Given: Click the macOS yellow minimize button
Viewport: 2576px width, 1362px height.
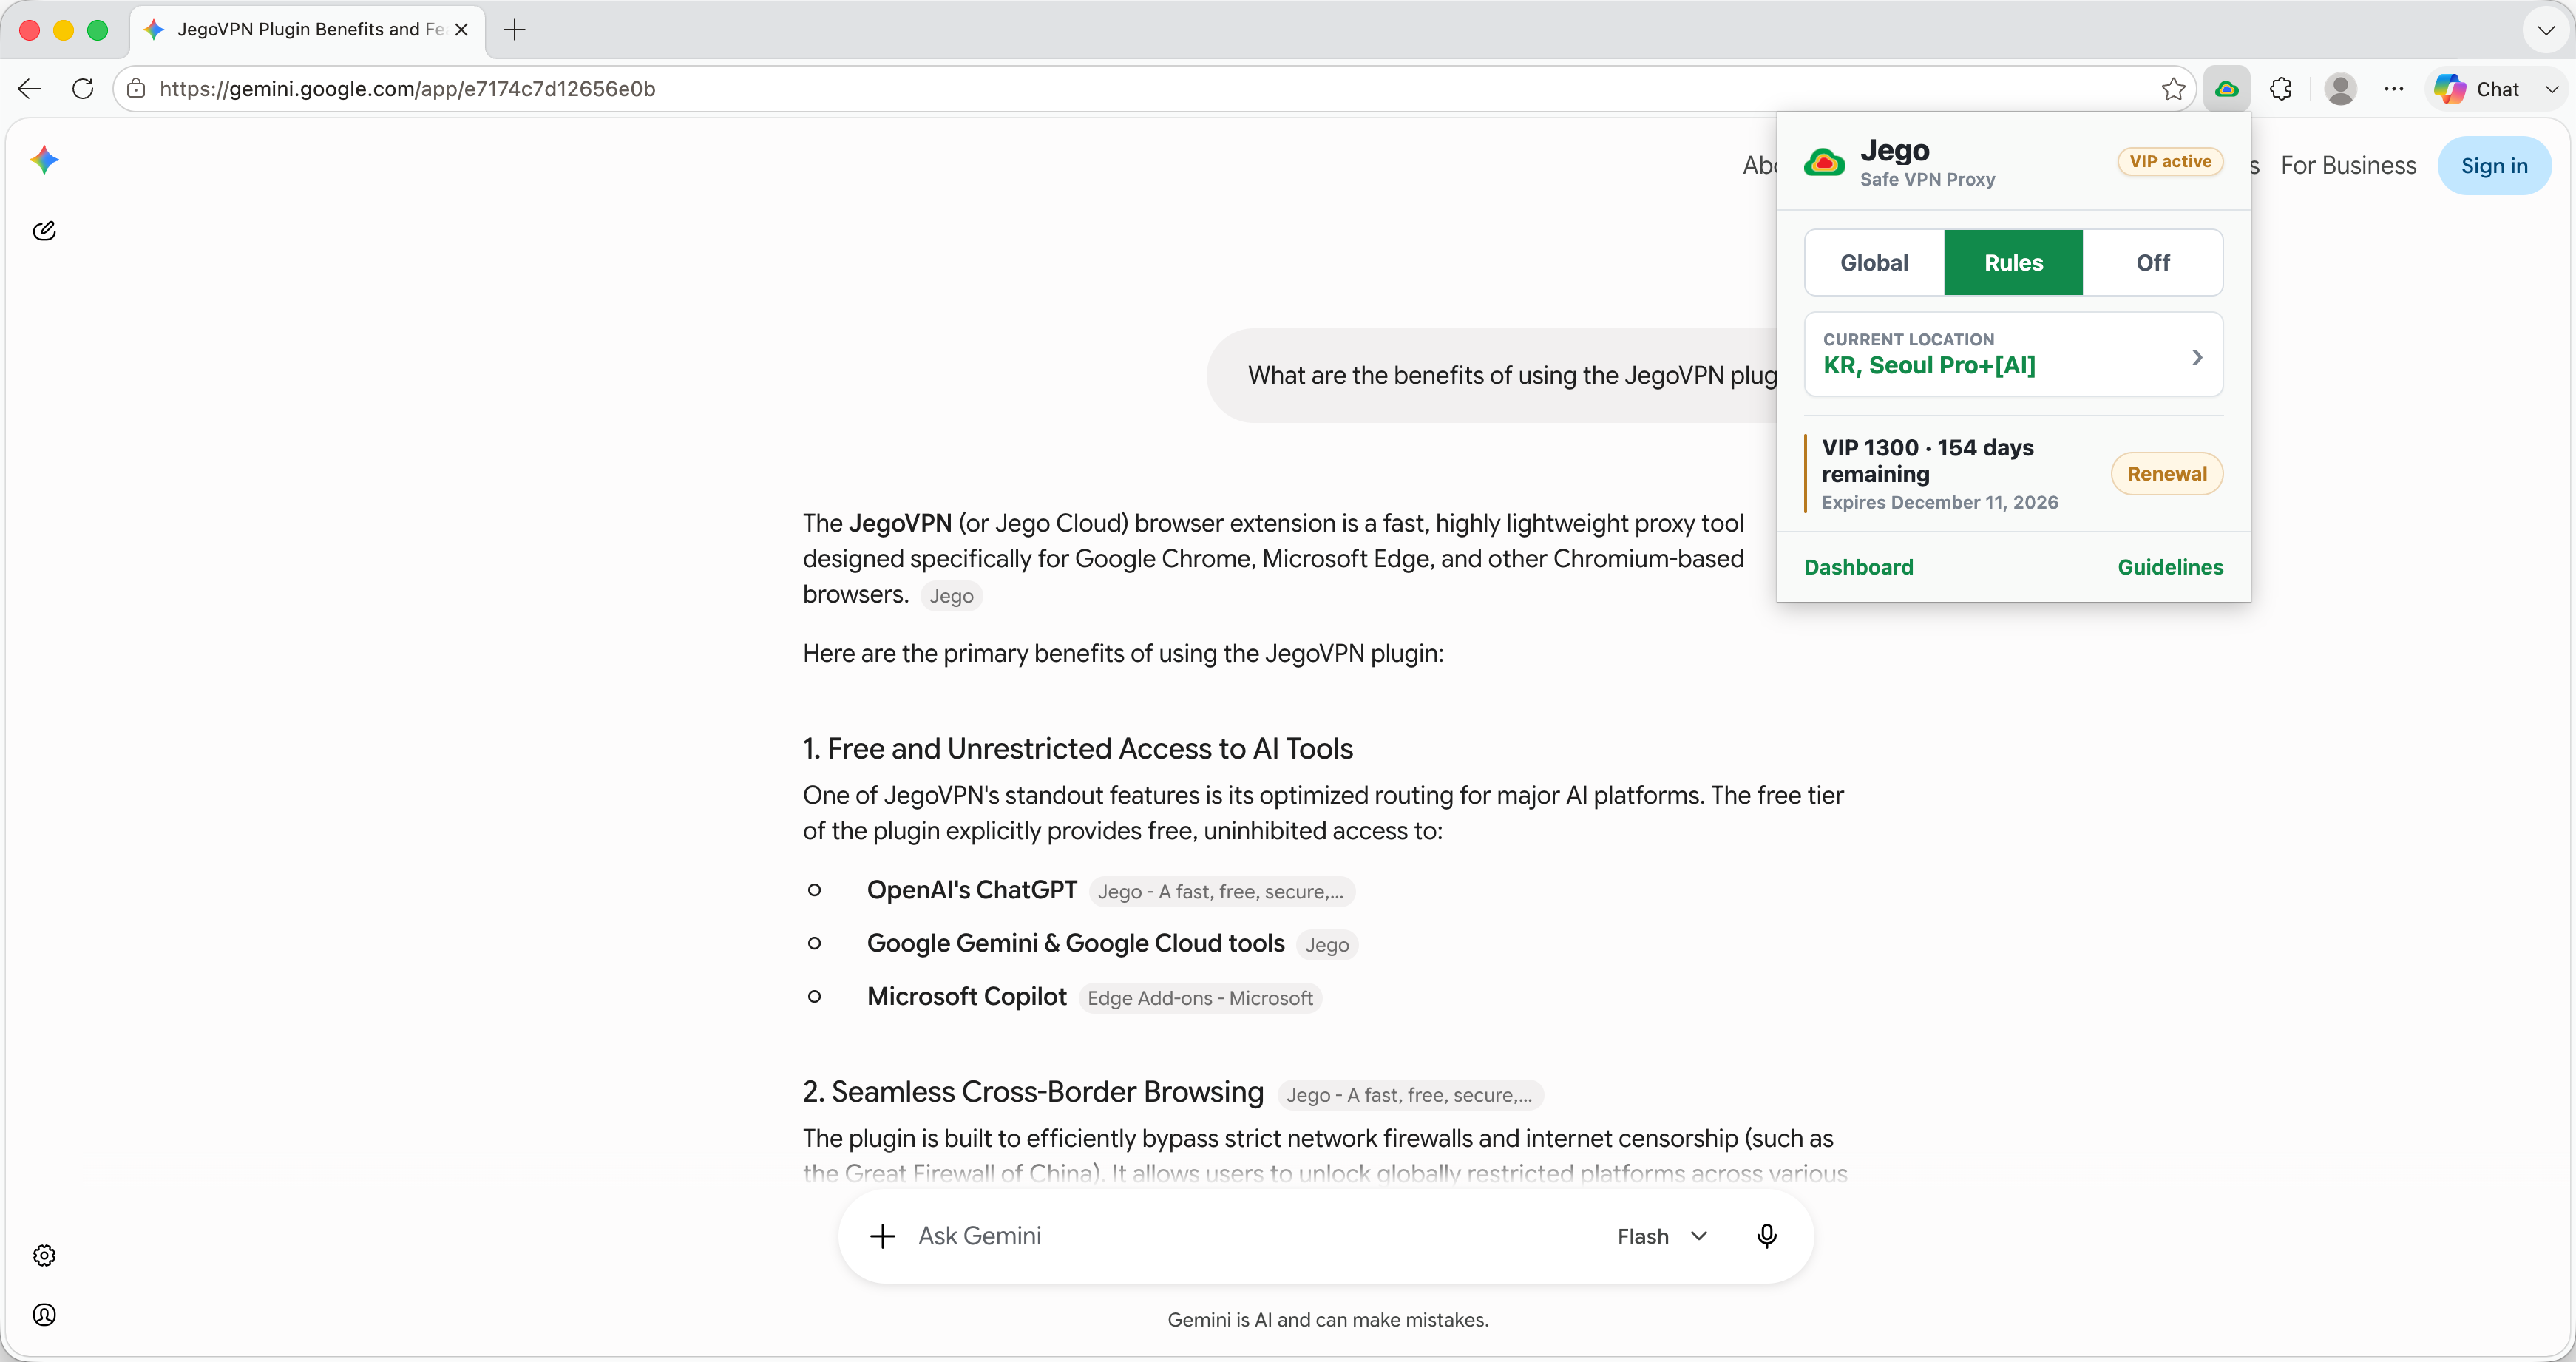Looking at the screenshot, I should pyautogui.click(x=63, y=30).
